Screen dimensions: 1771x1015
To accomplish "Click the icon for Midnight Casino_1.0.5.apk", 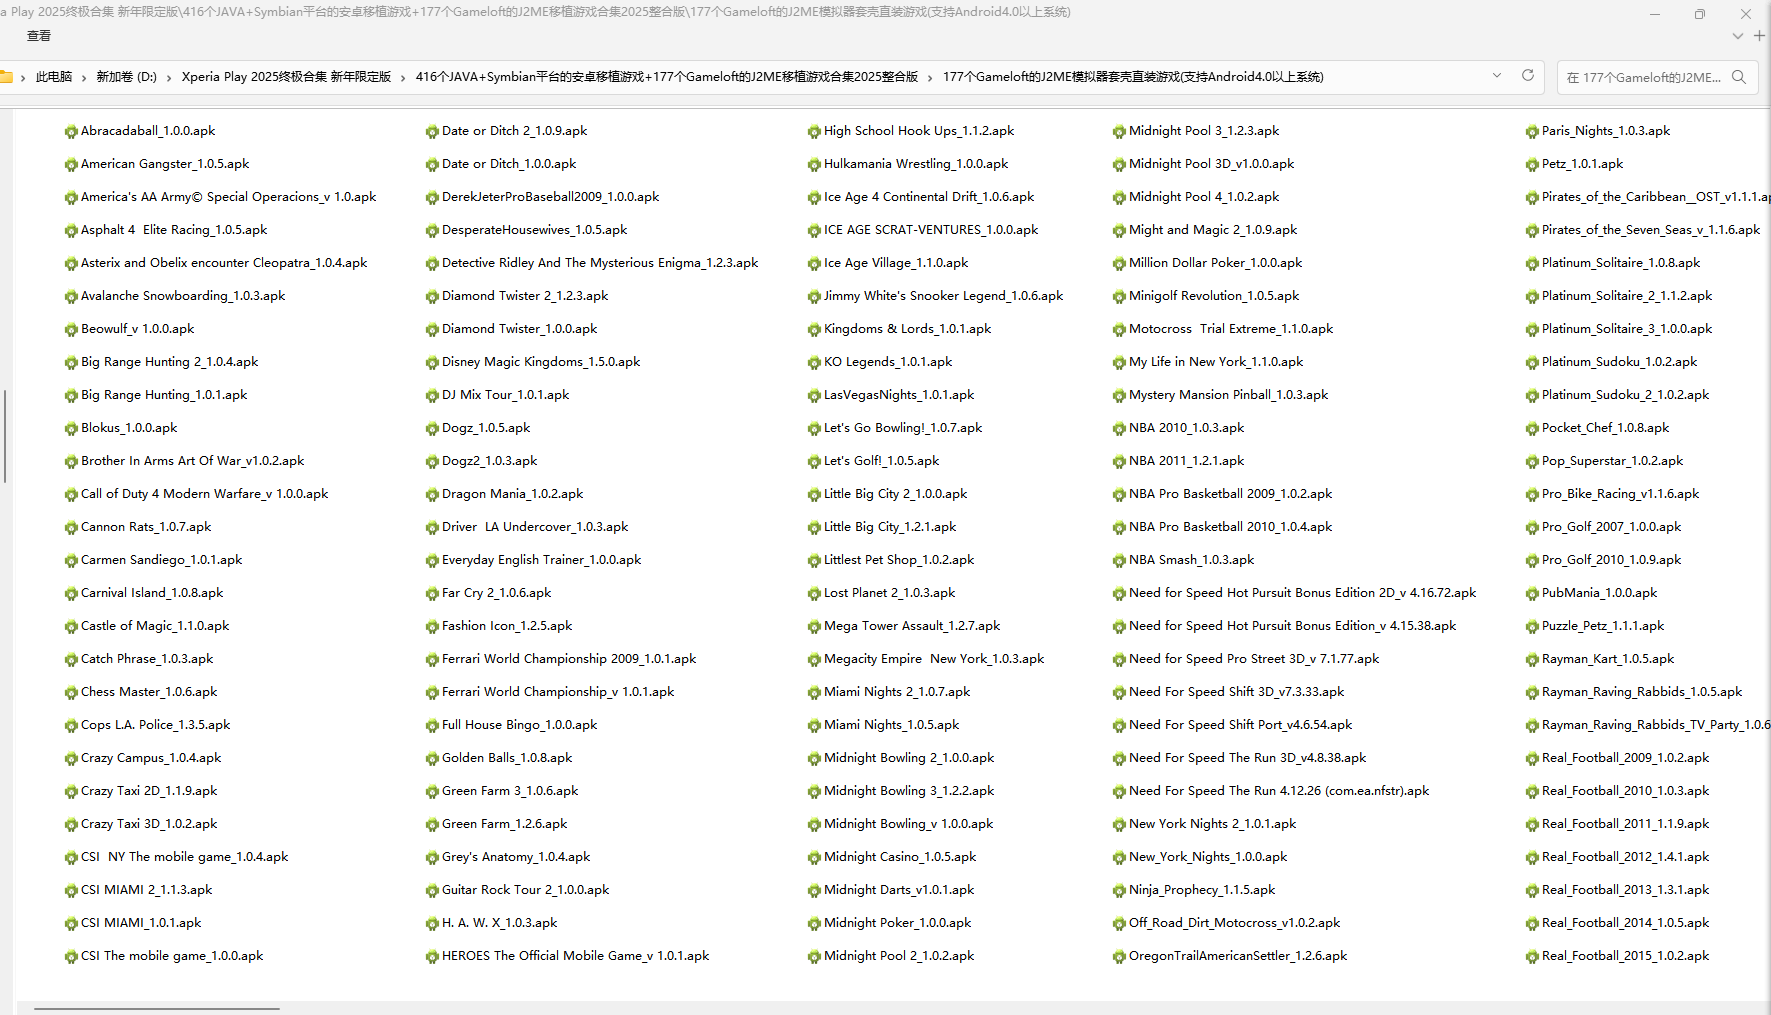I will [814, 858].
